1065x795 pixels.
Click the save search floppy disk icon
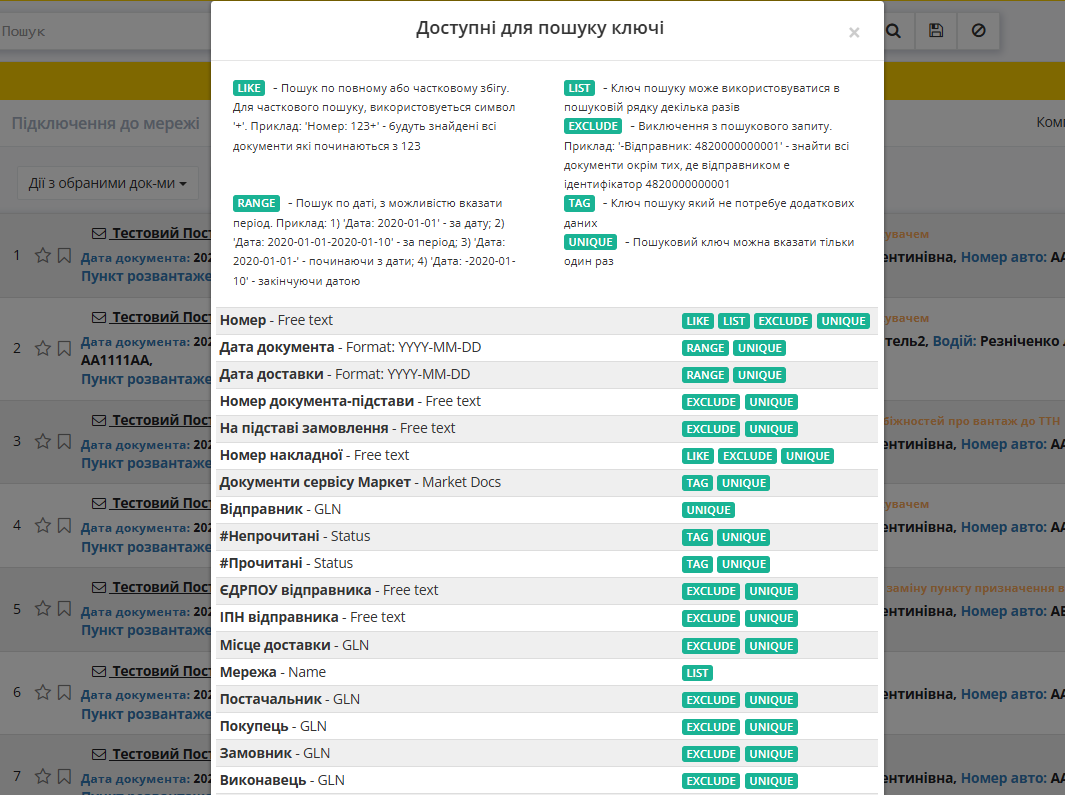pyautogui.click(x=936, y=31)
